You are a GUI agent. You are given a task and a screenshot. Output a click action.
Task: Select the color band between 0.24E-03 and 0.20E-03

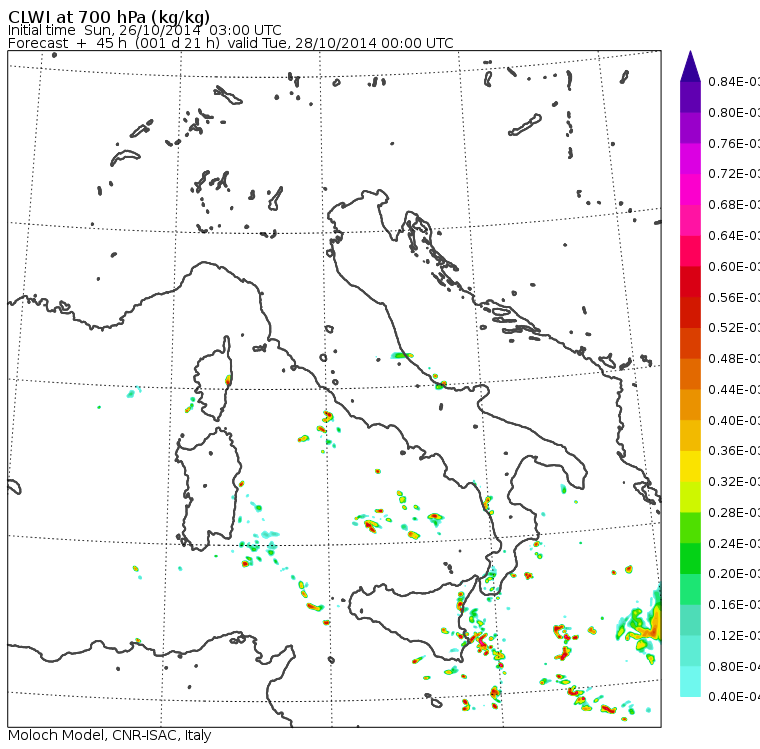pyautogui.click(x=690, y=559)
